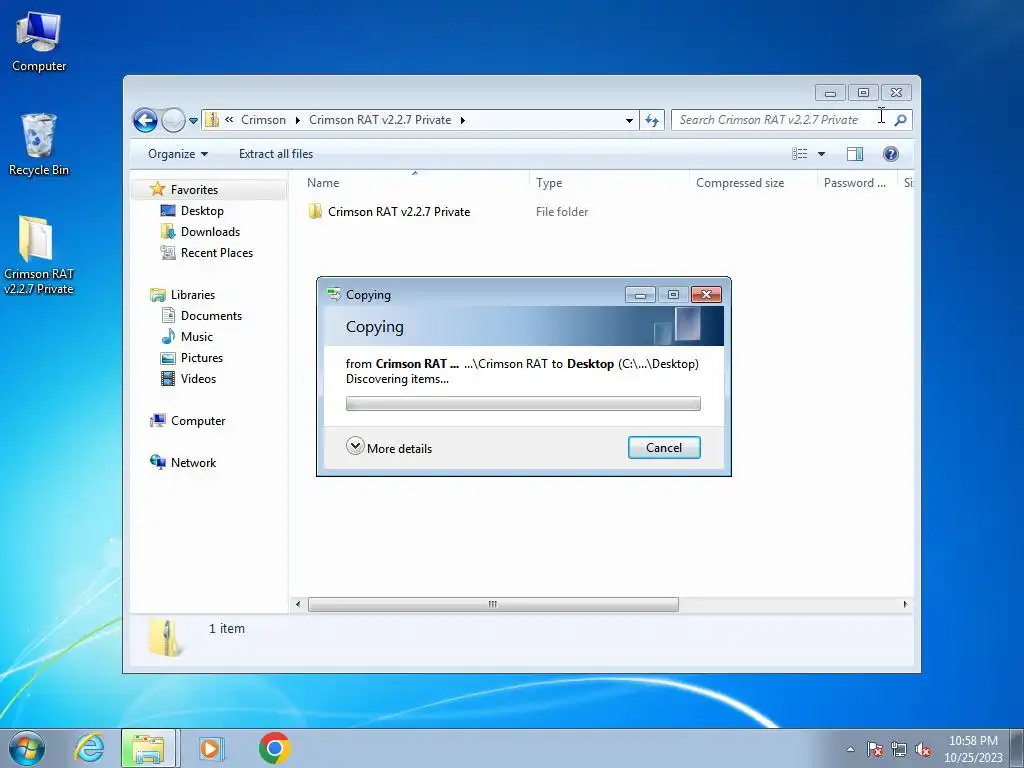Image resolution: width=1024 pixels, height=768 pixels.
Task: Open the Music library
Action: (x=197, y=336)
